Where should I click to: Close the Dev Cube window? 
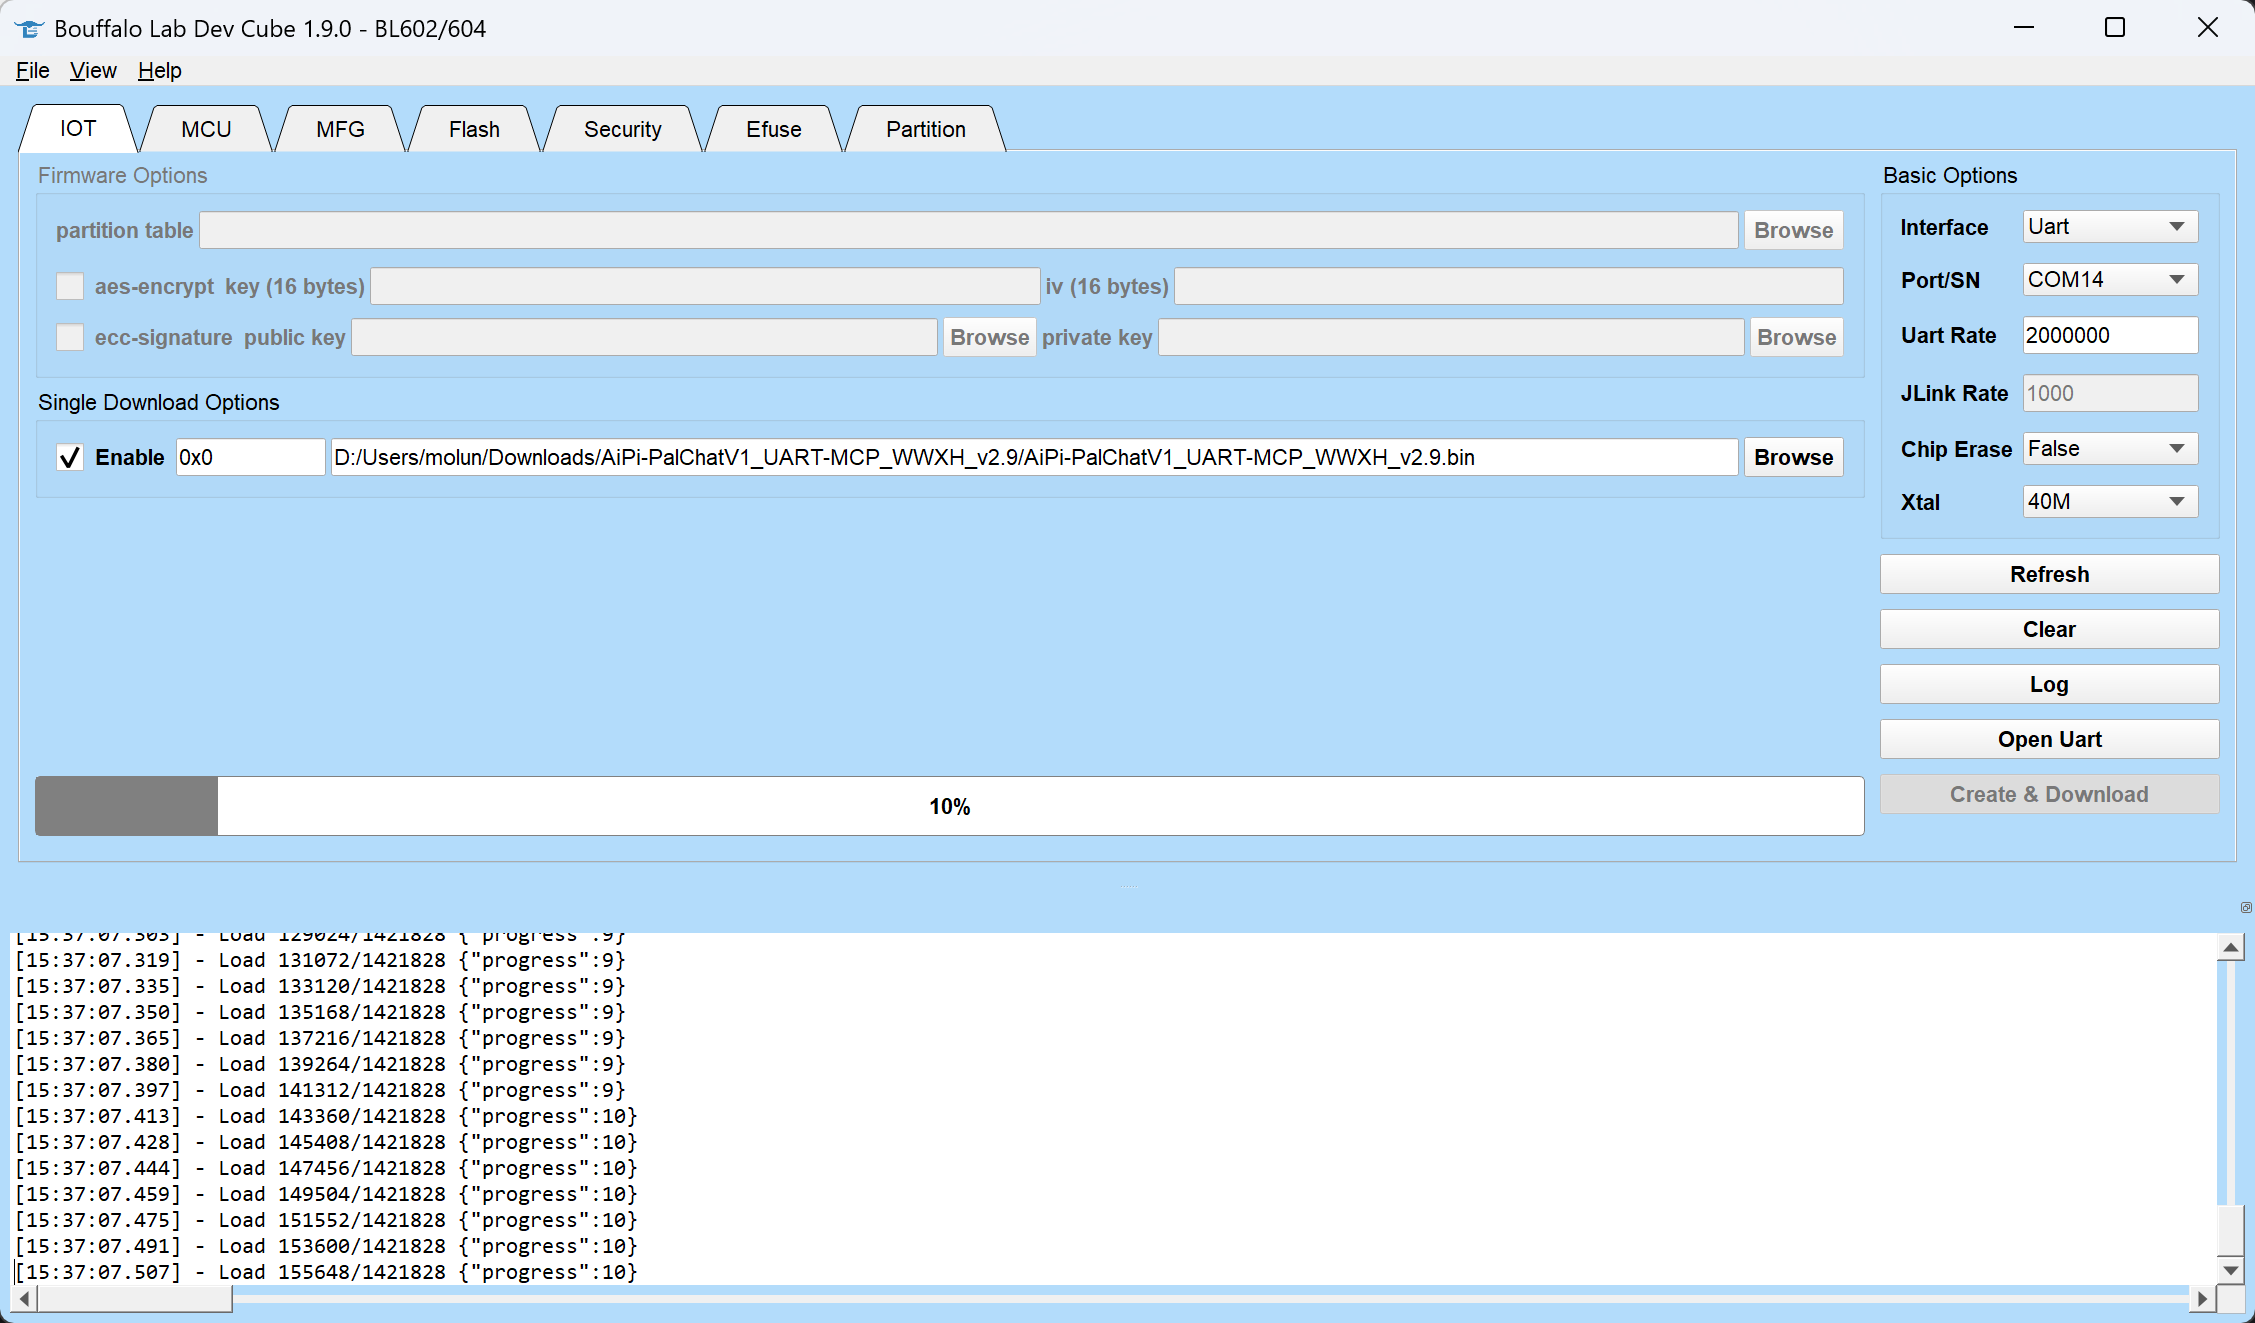click(2207, 28)
